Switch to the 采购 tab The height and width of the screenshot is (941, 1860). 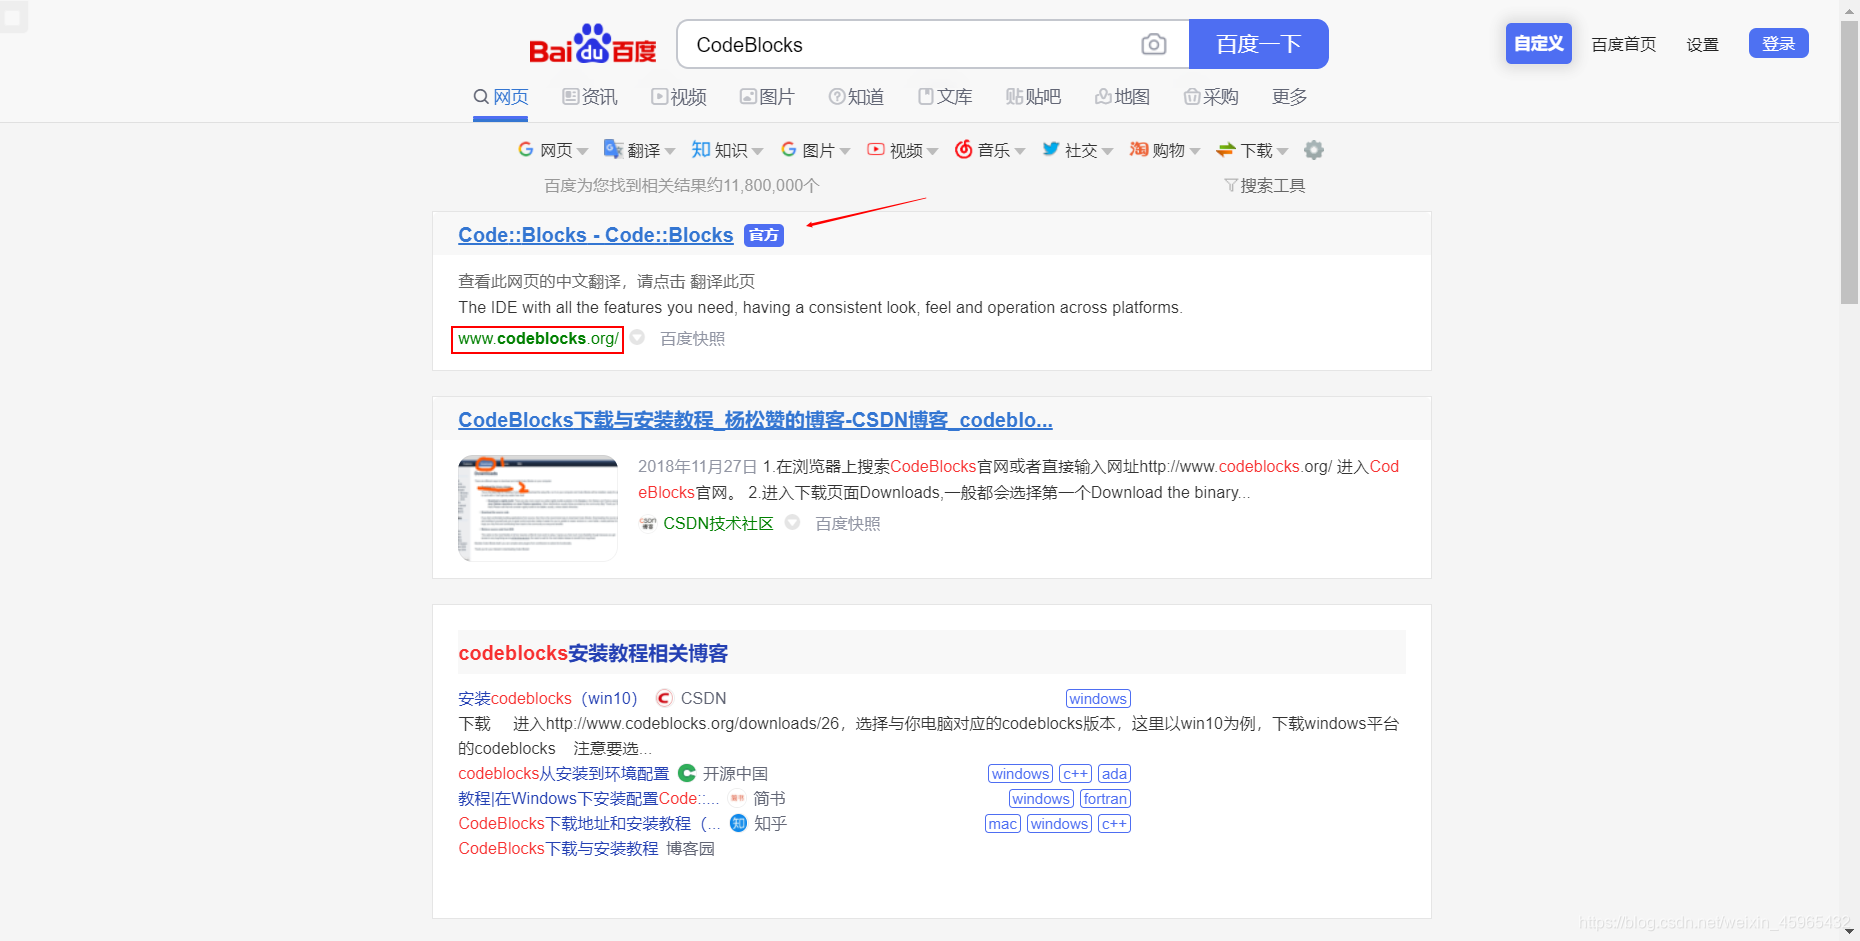tap(1211, 97)
